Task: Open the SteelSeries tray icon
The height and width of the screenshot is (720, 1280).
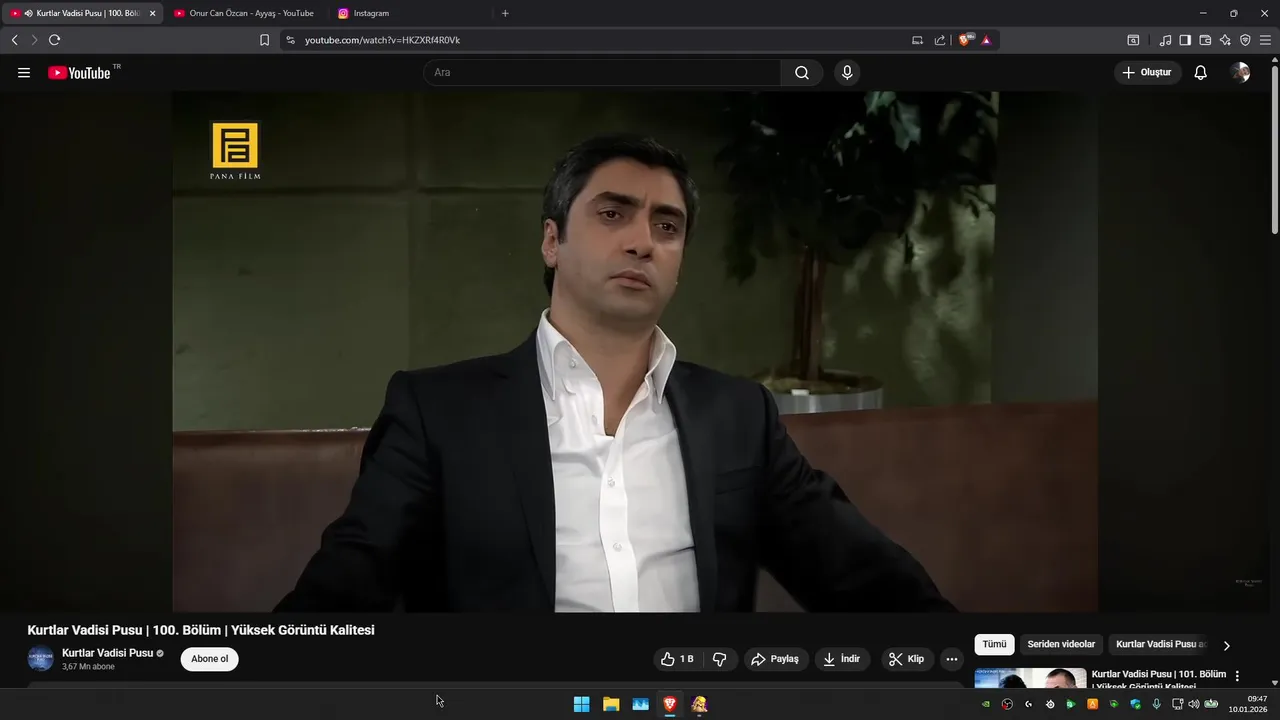Action: point(1050,704)
